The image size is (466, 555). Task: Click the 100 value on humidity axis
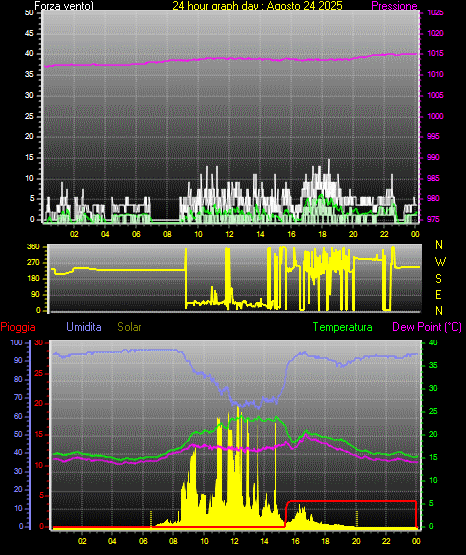tap(16, 343)
